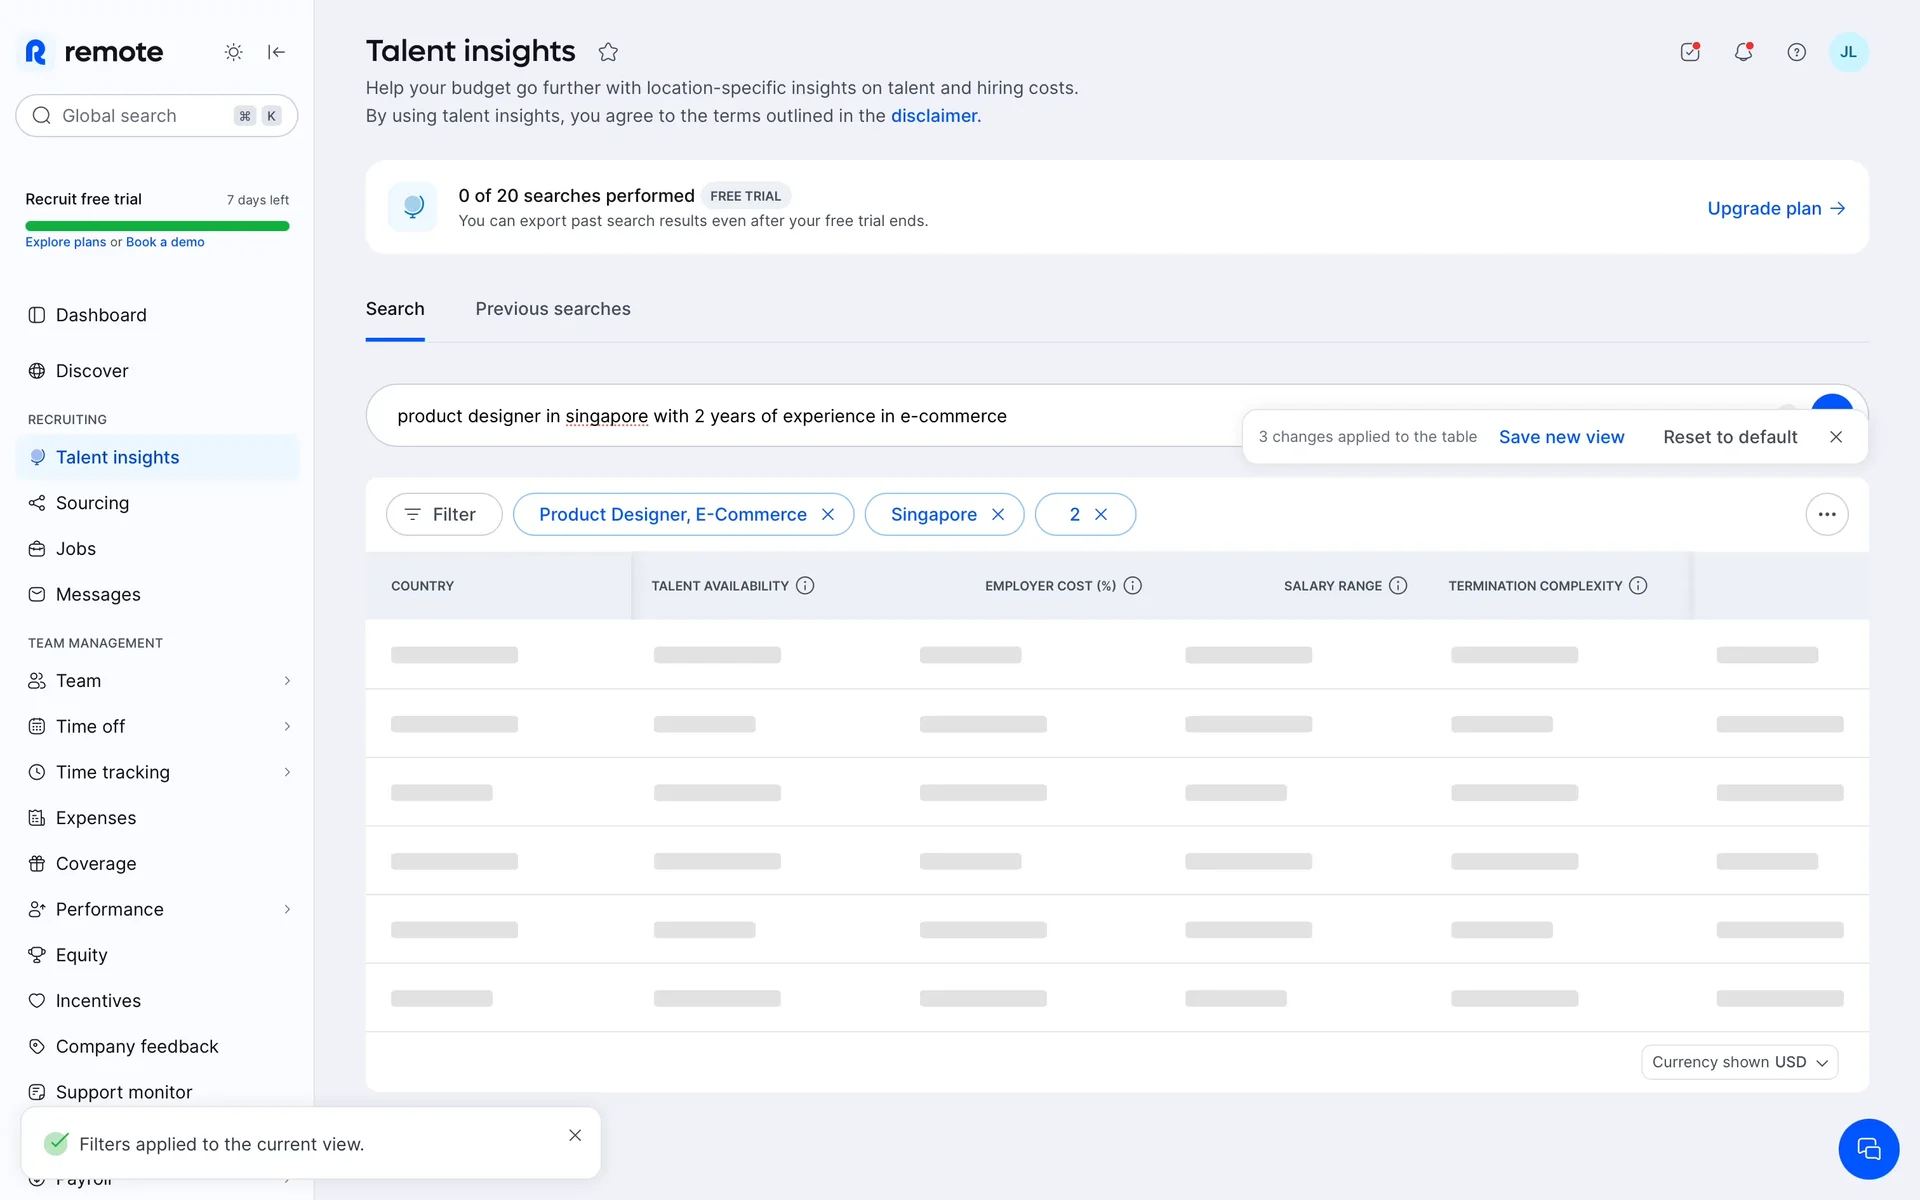Open Currency shown USD dropdown
This screenshot has width=1920, height=1200.
coord(1739,1062)
